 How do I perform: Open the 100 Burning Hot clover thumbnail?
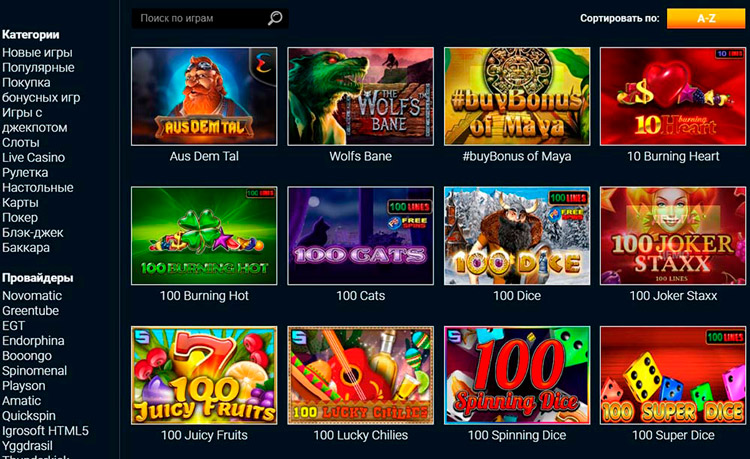tap(204, 236)
